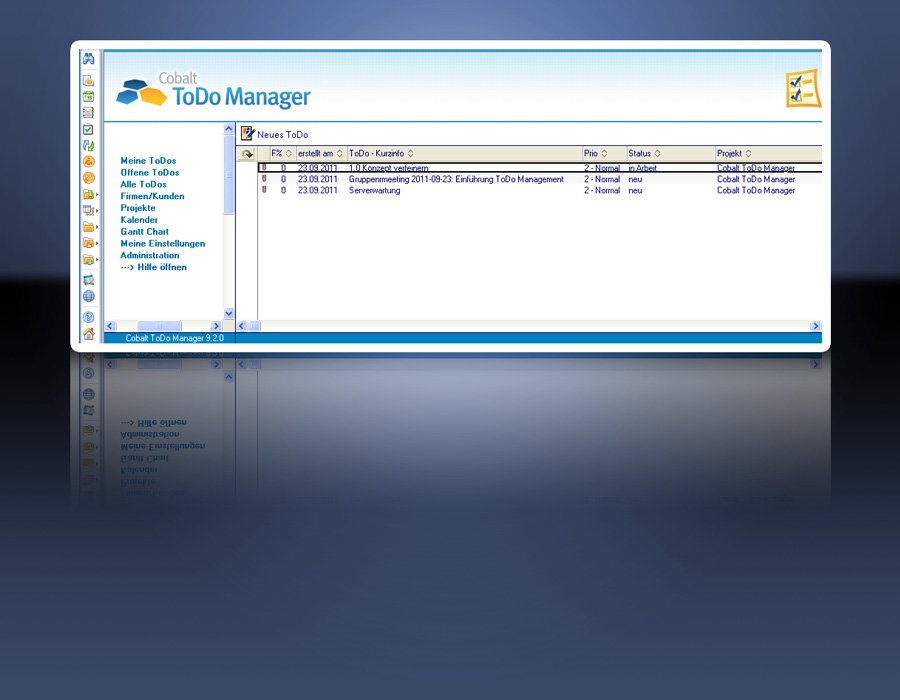Click the monitor screen icon in left toolbar
The width and height of the screenshot is (900, 700).
[x=88, y=280]
